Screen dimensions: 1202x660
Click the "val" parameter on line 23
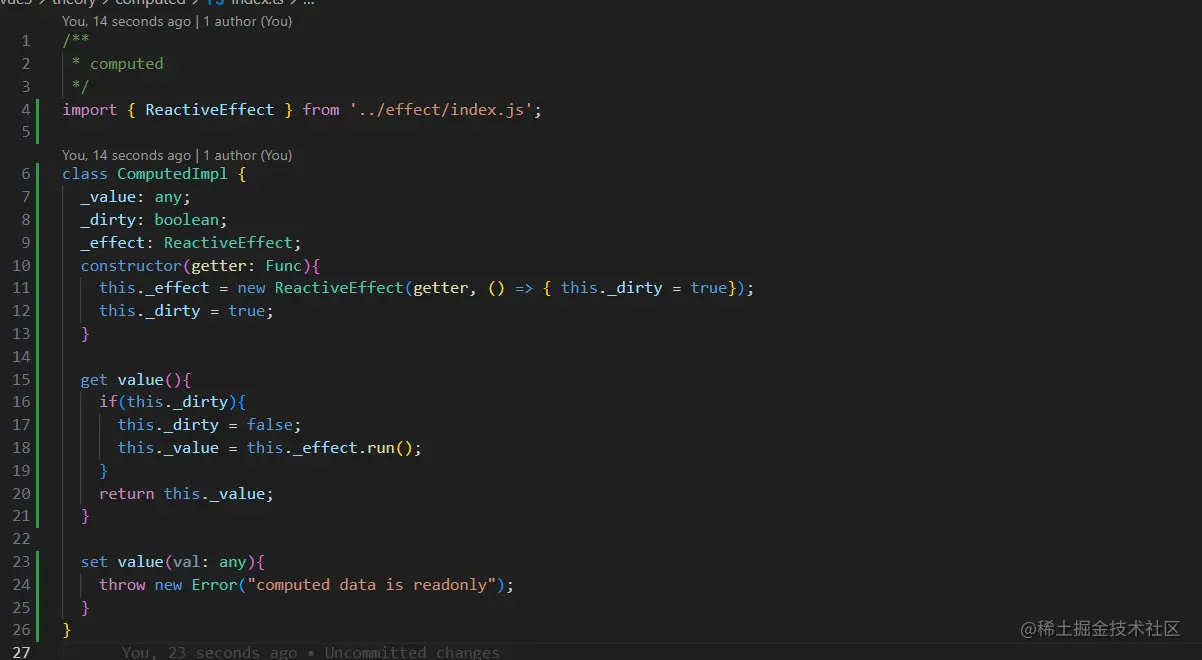(x=186, y=562)
